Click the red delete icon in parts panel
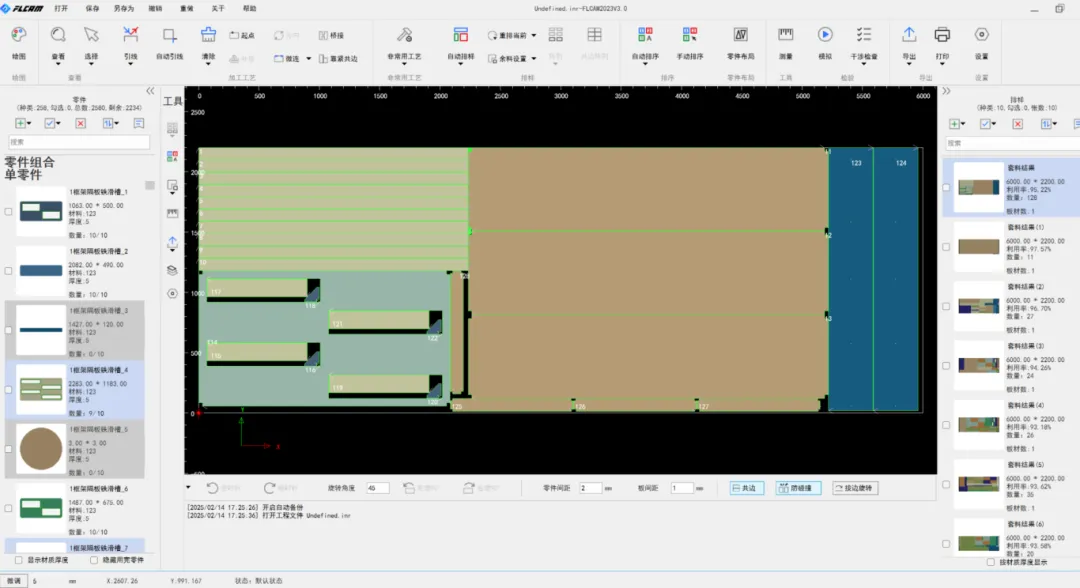Viewport: 1080px width, 588px height. (x=81, y=123)
